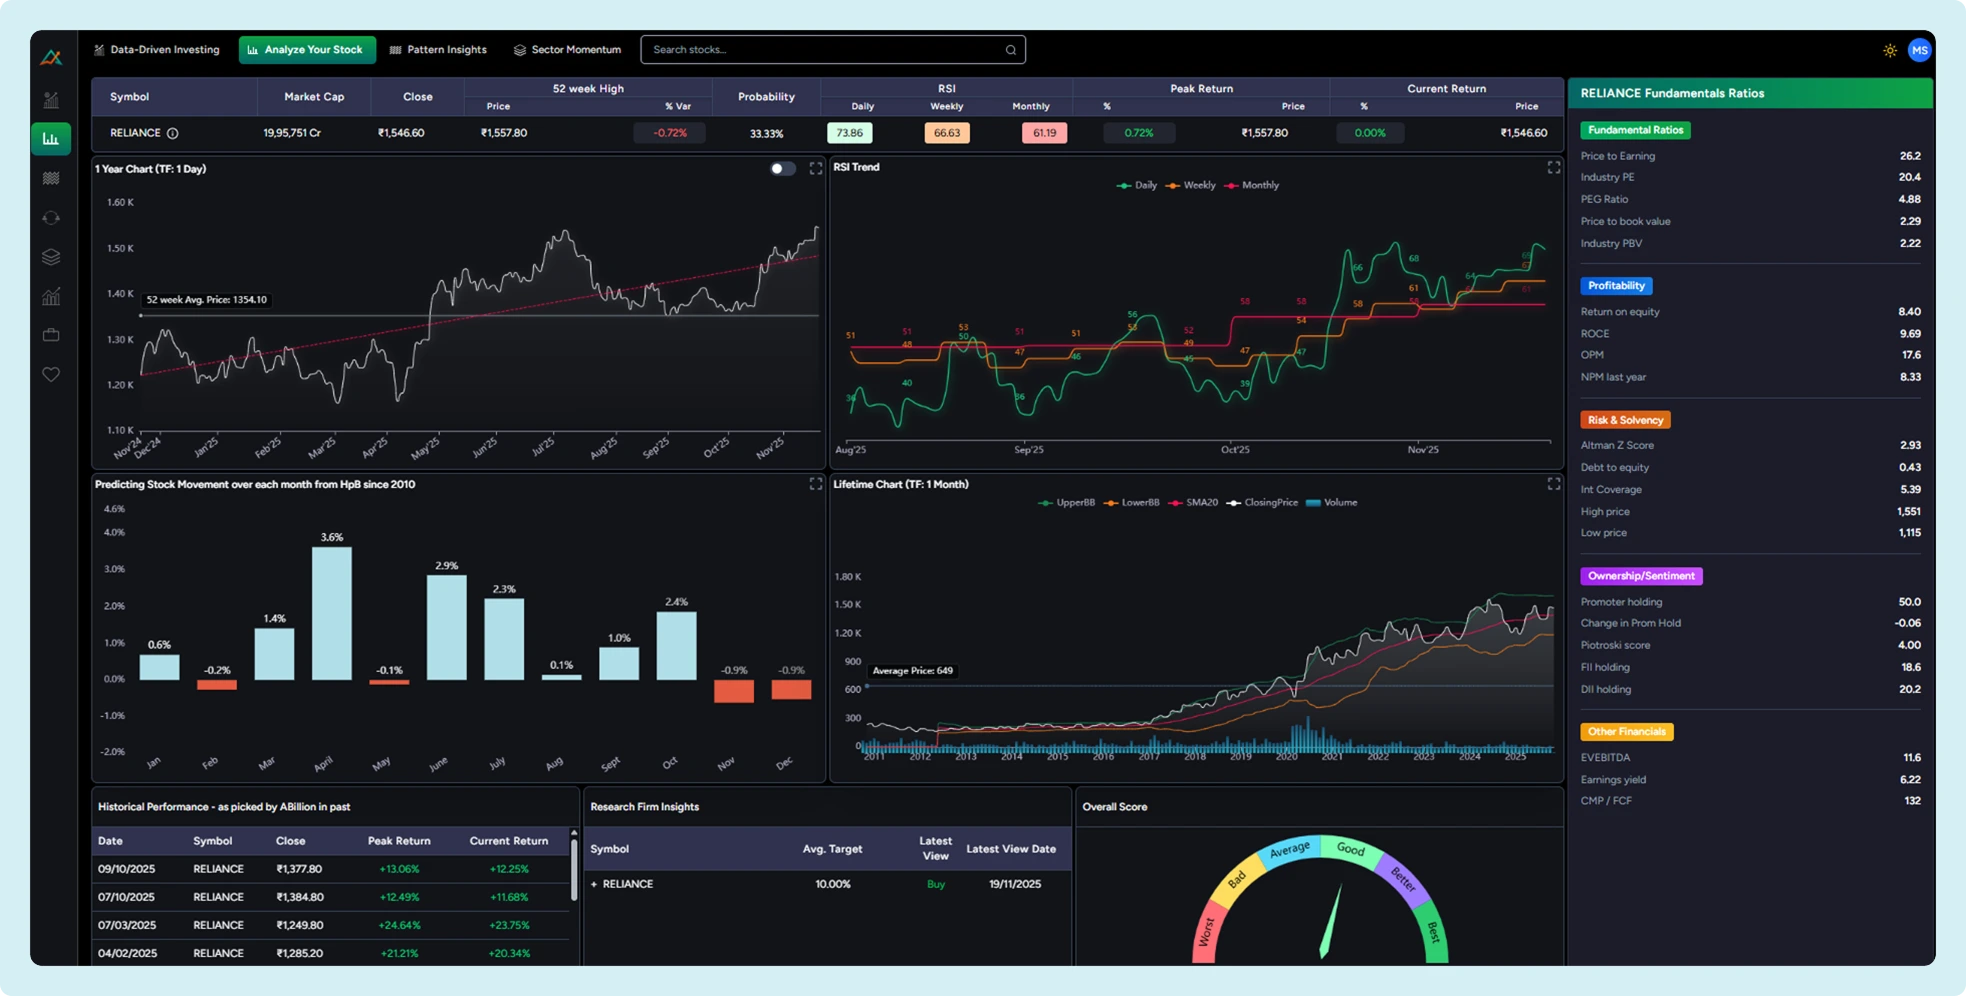Expand the RELIANCE row in Research Firm Insights

tap(594, 884)
